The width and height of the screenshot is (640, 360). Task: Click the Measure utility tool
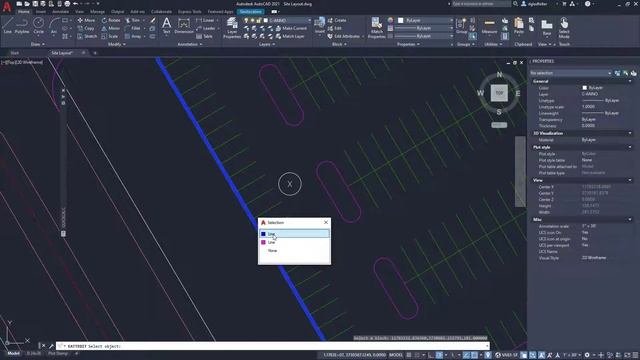coord(489,26)
